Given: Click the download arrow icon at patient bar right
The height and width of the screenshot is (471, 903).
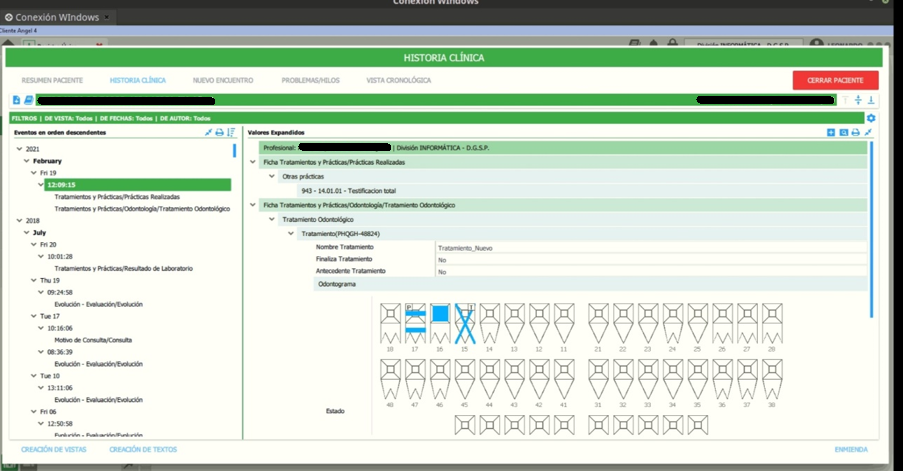Looking at the screenshot, I should click(871, 100).
